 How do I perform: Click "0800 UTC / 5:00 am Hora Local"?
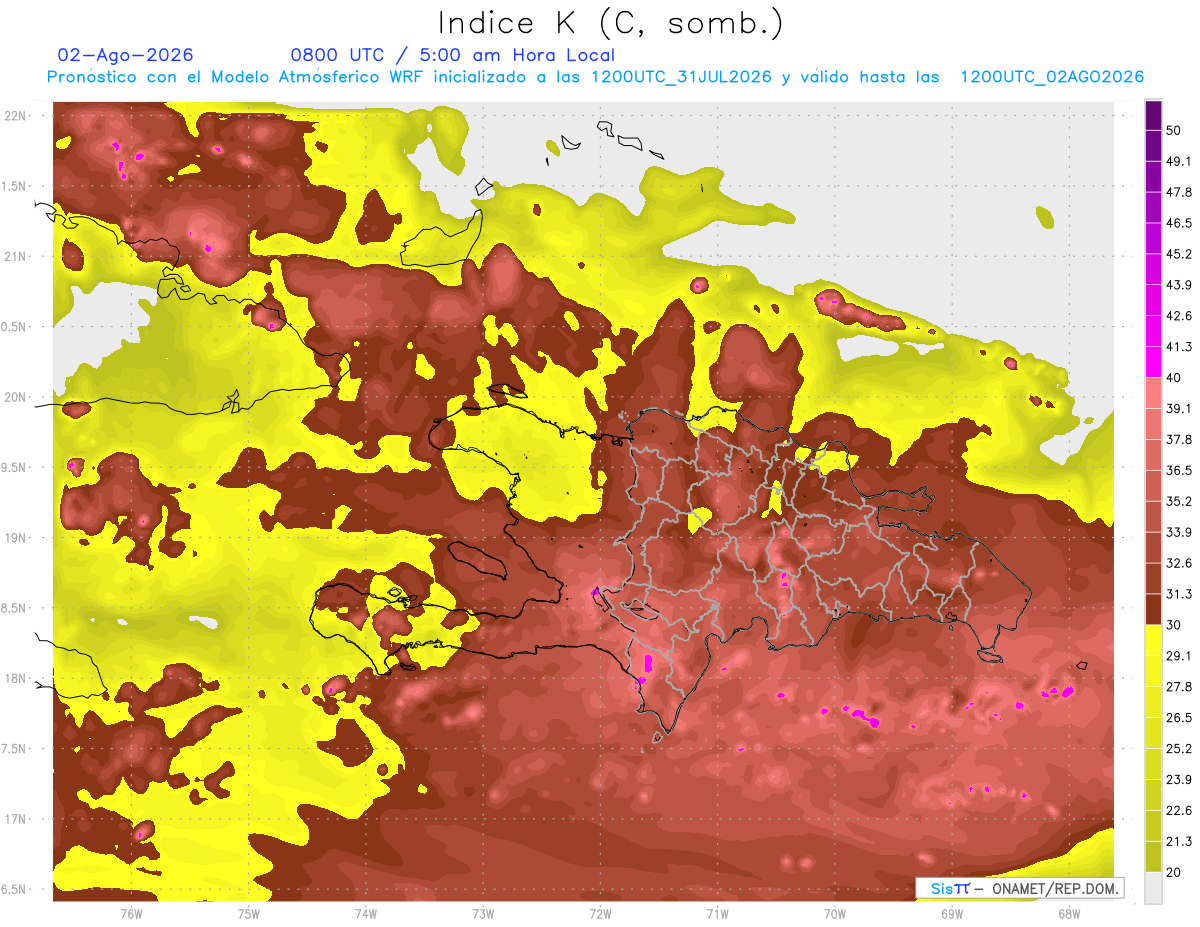click(452, 55)
